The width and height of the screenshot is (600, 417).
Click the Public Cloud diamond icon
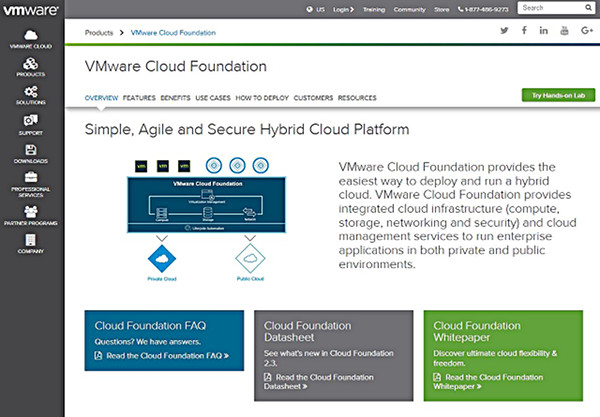(250, 259)
